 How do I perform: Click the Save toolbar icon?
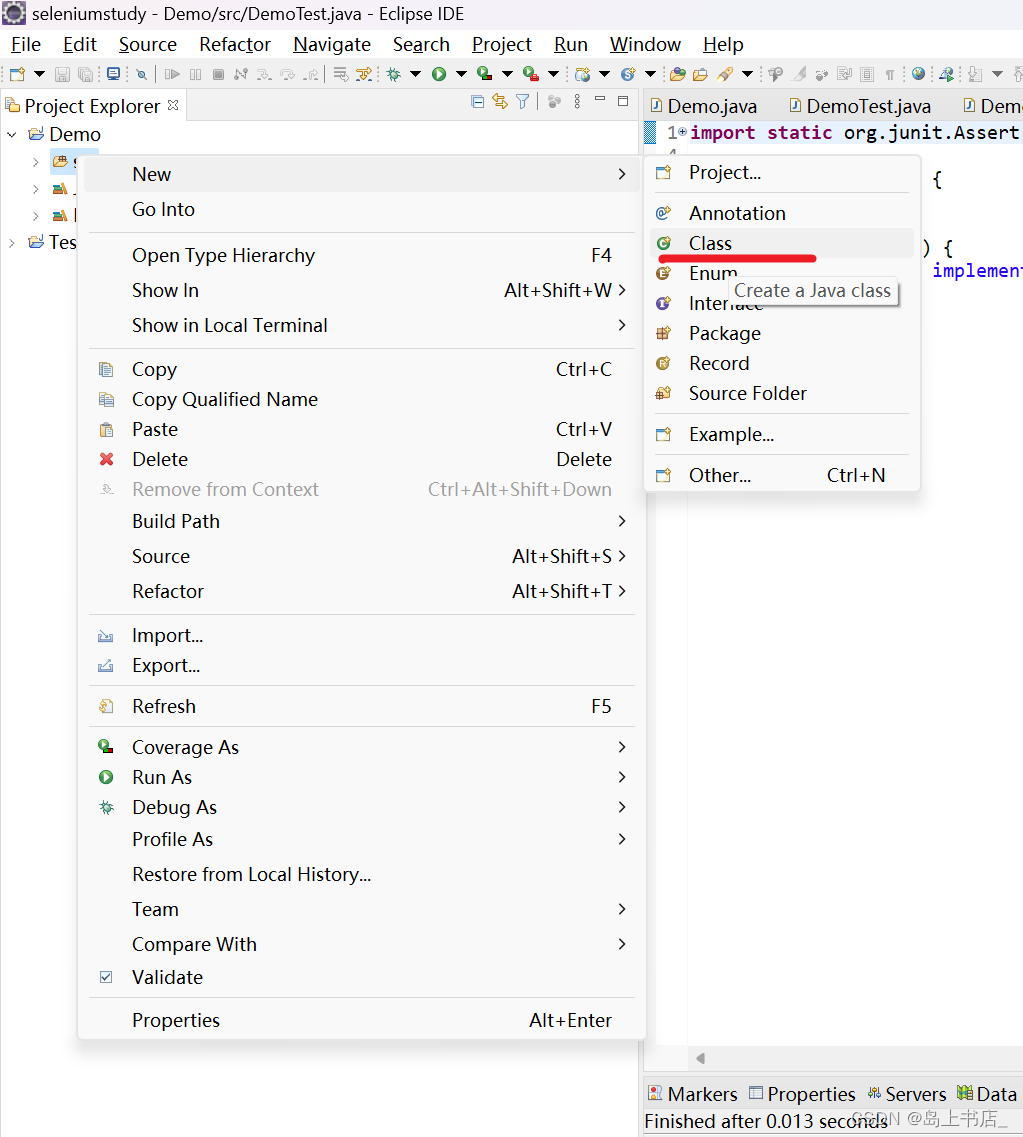click(x=62, y=74)
